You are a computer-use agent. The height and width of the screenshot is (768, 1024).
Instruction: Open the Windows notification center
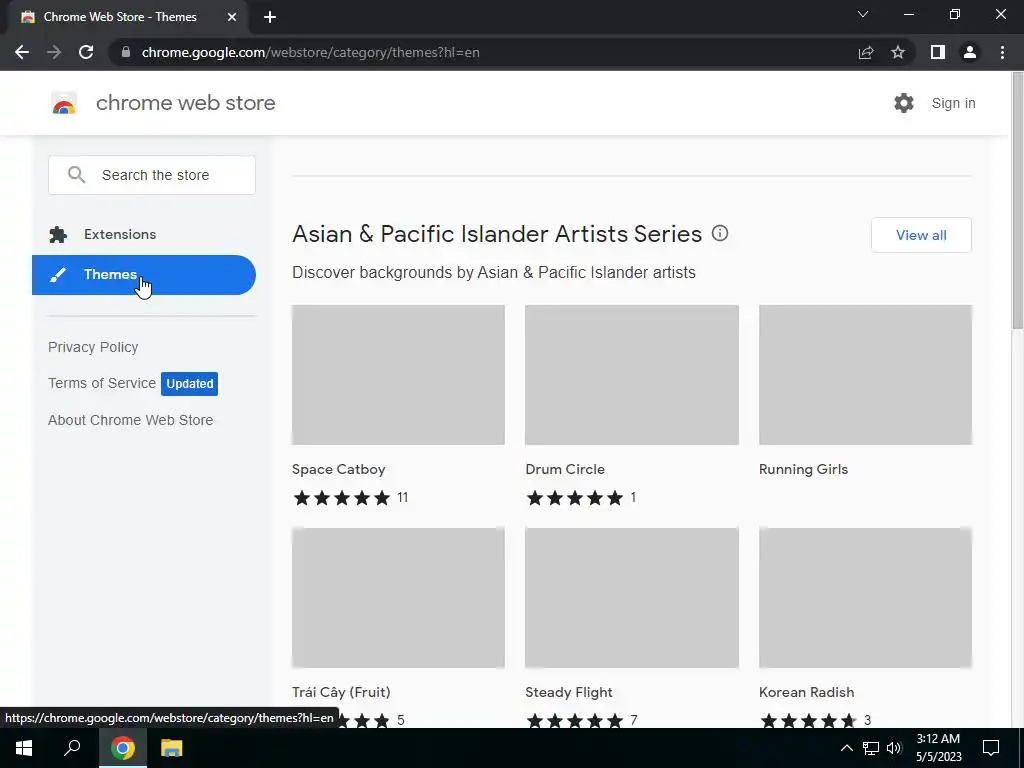click(x=991, y=748)
